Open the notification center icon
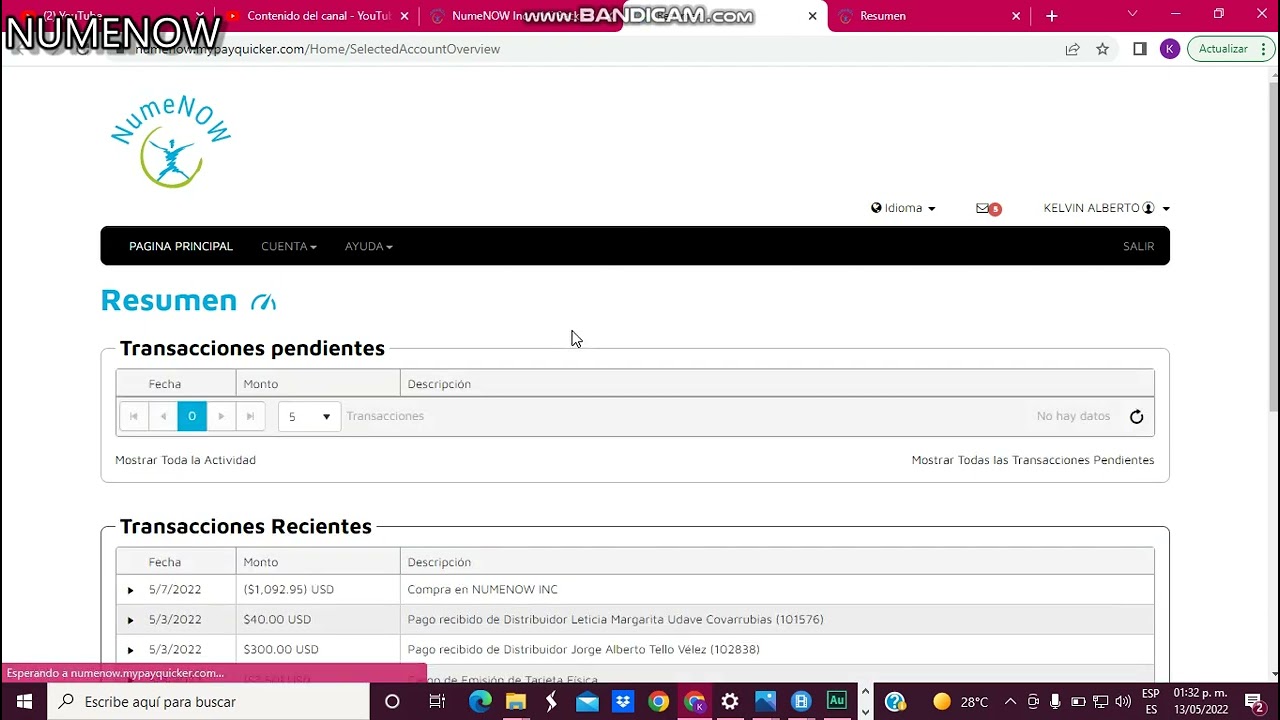The width and height of the screenshot is (1280, 720). [1254, 702]
